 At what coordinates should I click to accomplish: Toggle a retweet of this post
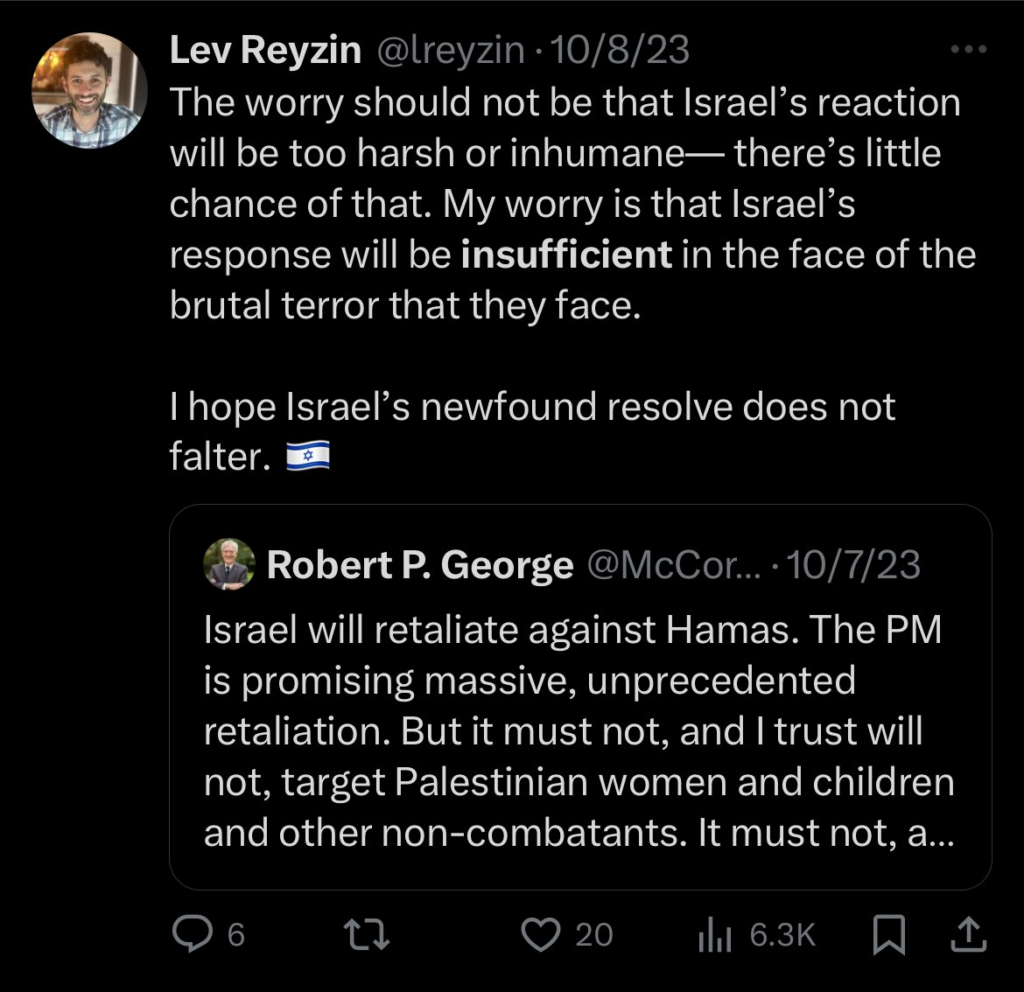(x=367, y=934)
